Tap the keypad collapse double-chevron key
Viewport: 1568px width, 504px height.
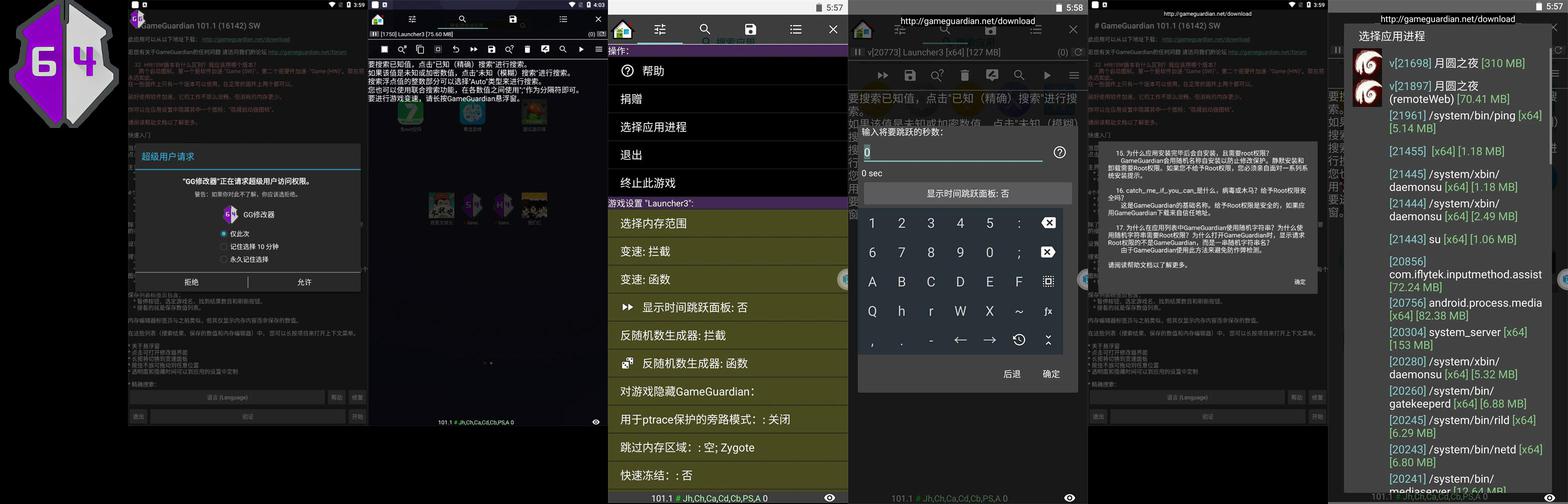click(1048, 340)
